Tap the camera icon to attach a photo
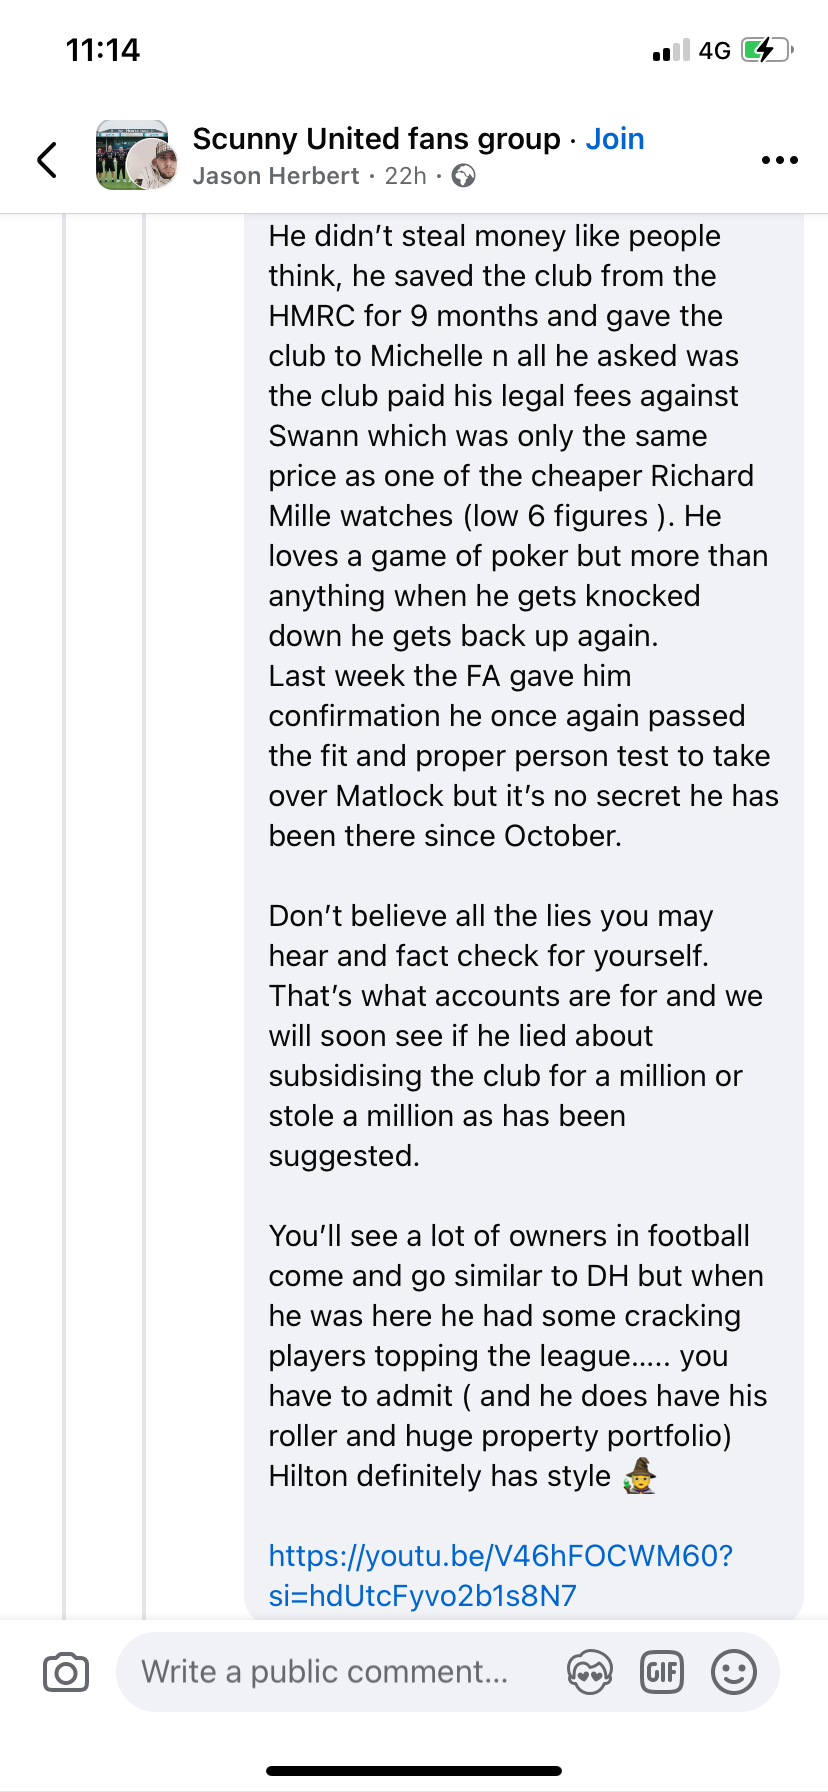The image size is (828, 1792). (x=66, y=1672)
